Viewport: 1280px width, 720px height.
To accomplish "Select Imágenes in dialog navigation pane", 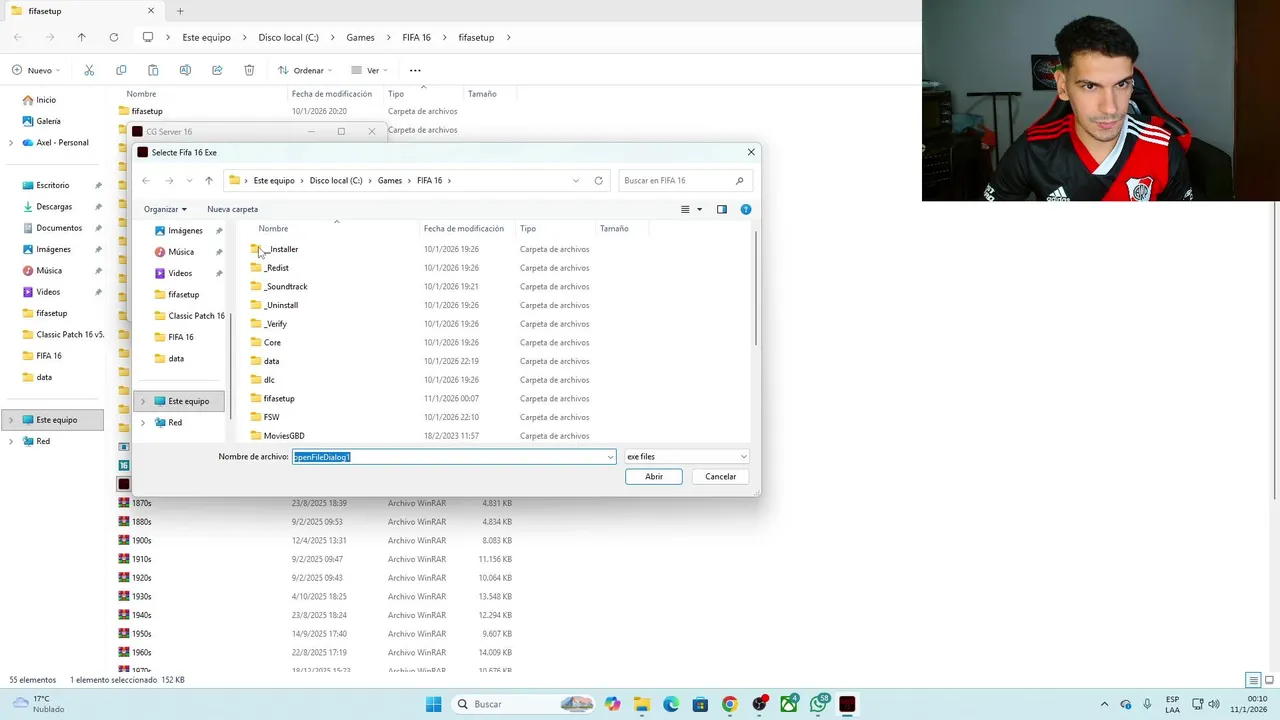I will (178, 231).
